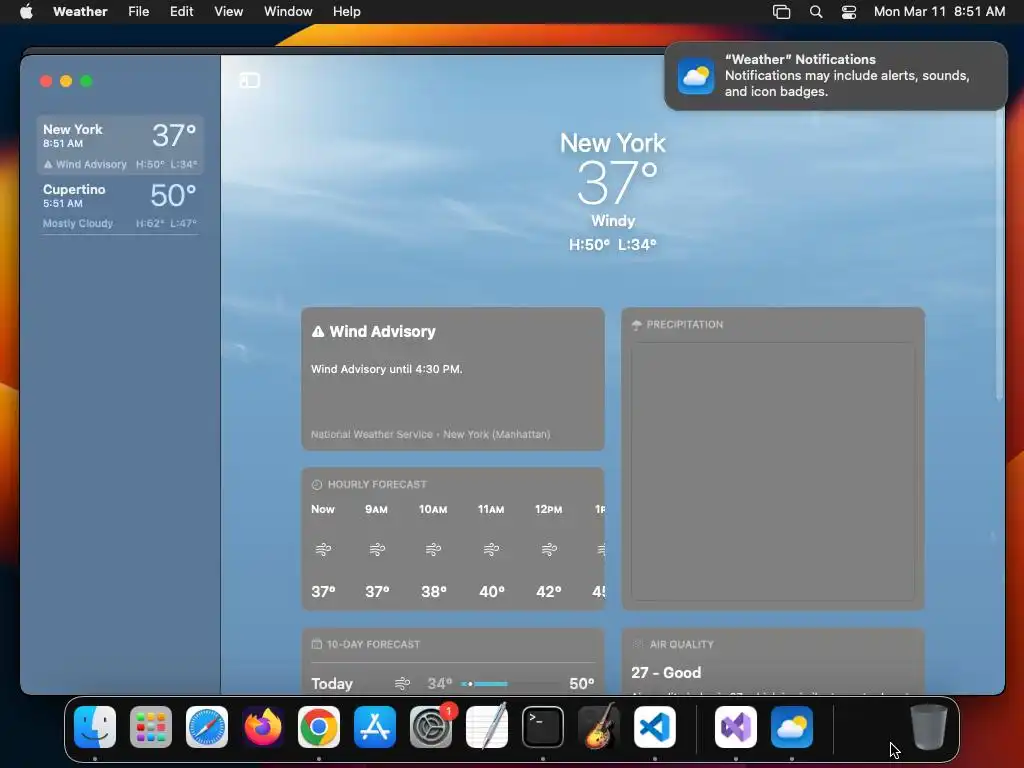Open the Window menu
Viewport: 1024px width, 768px height.
point(288,12)
